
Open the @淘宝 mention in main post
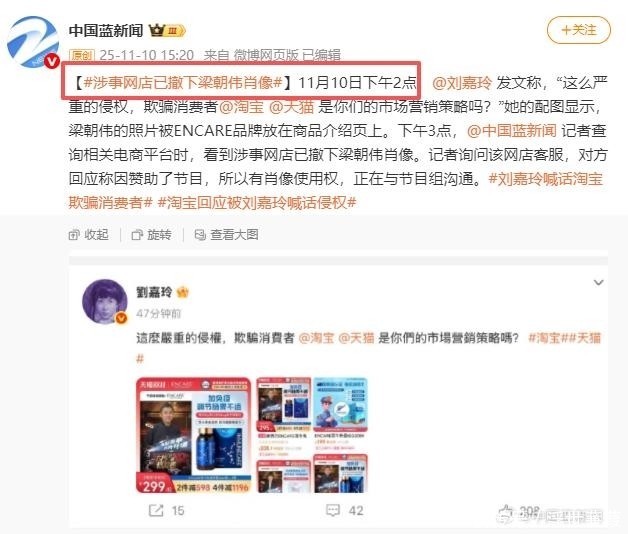[242, 107]
